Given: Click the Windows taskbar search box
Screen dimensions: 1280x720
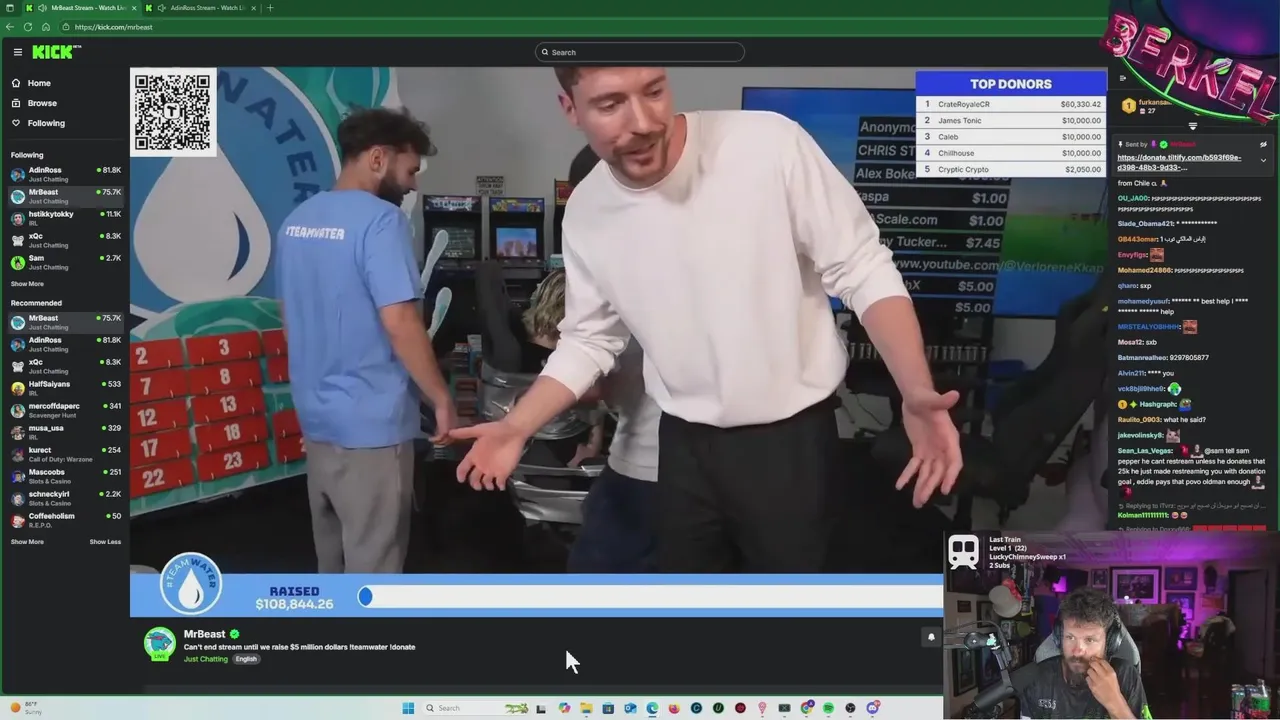Looking at the screenshot, I should tap(477, 708).
